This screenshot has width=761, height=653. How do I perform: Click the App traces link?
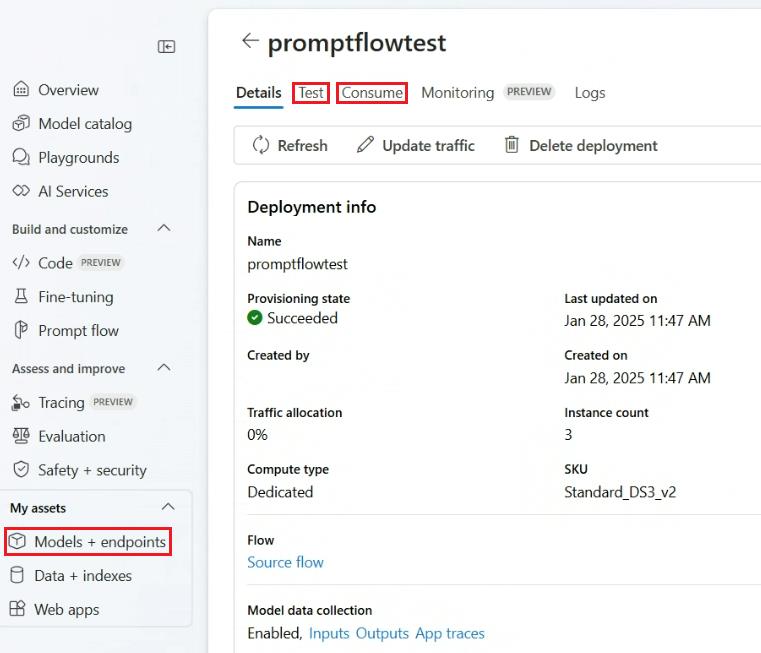(x=450, y=633)
